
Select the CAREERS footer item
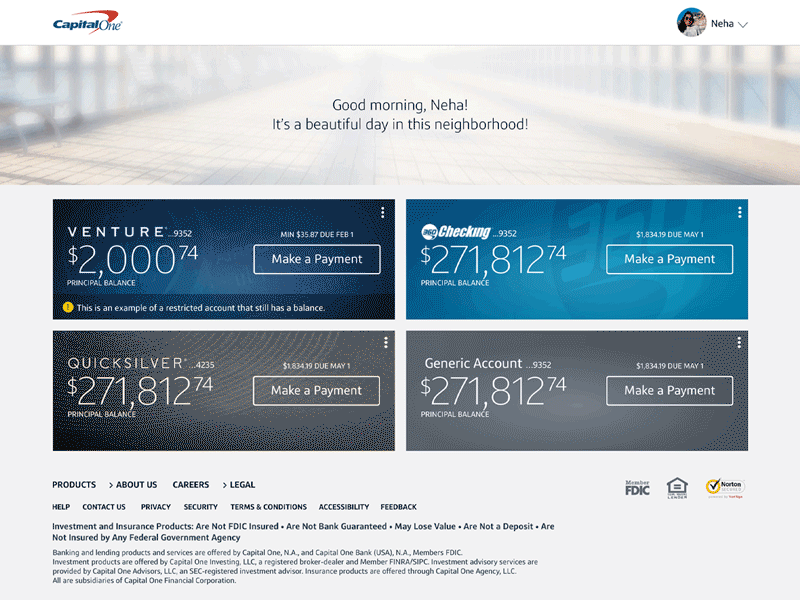(x=190, y=484)
